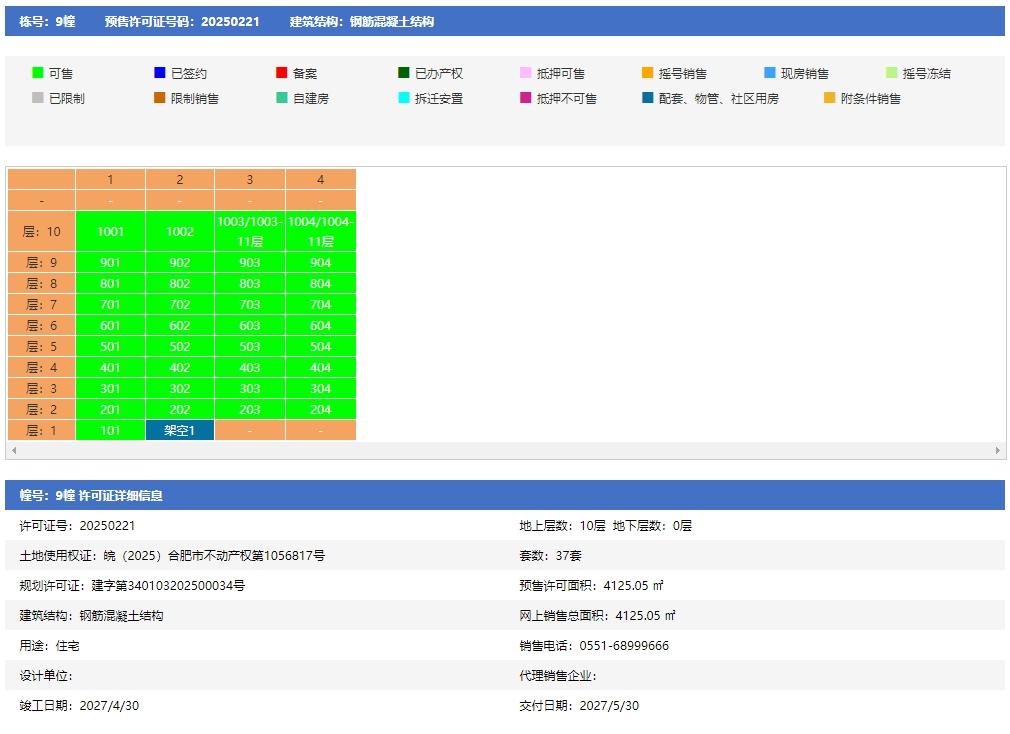The image size is (1010, 734).
Task: Choose unit 601
Action: point(110,326)
